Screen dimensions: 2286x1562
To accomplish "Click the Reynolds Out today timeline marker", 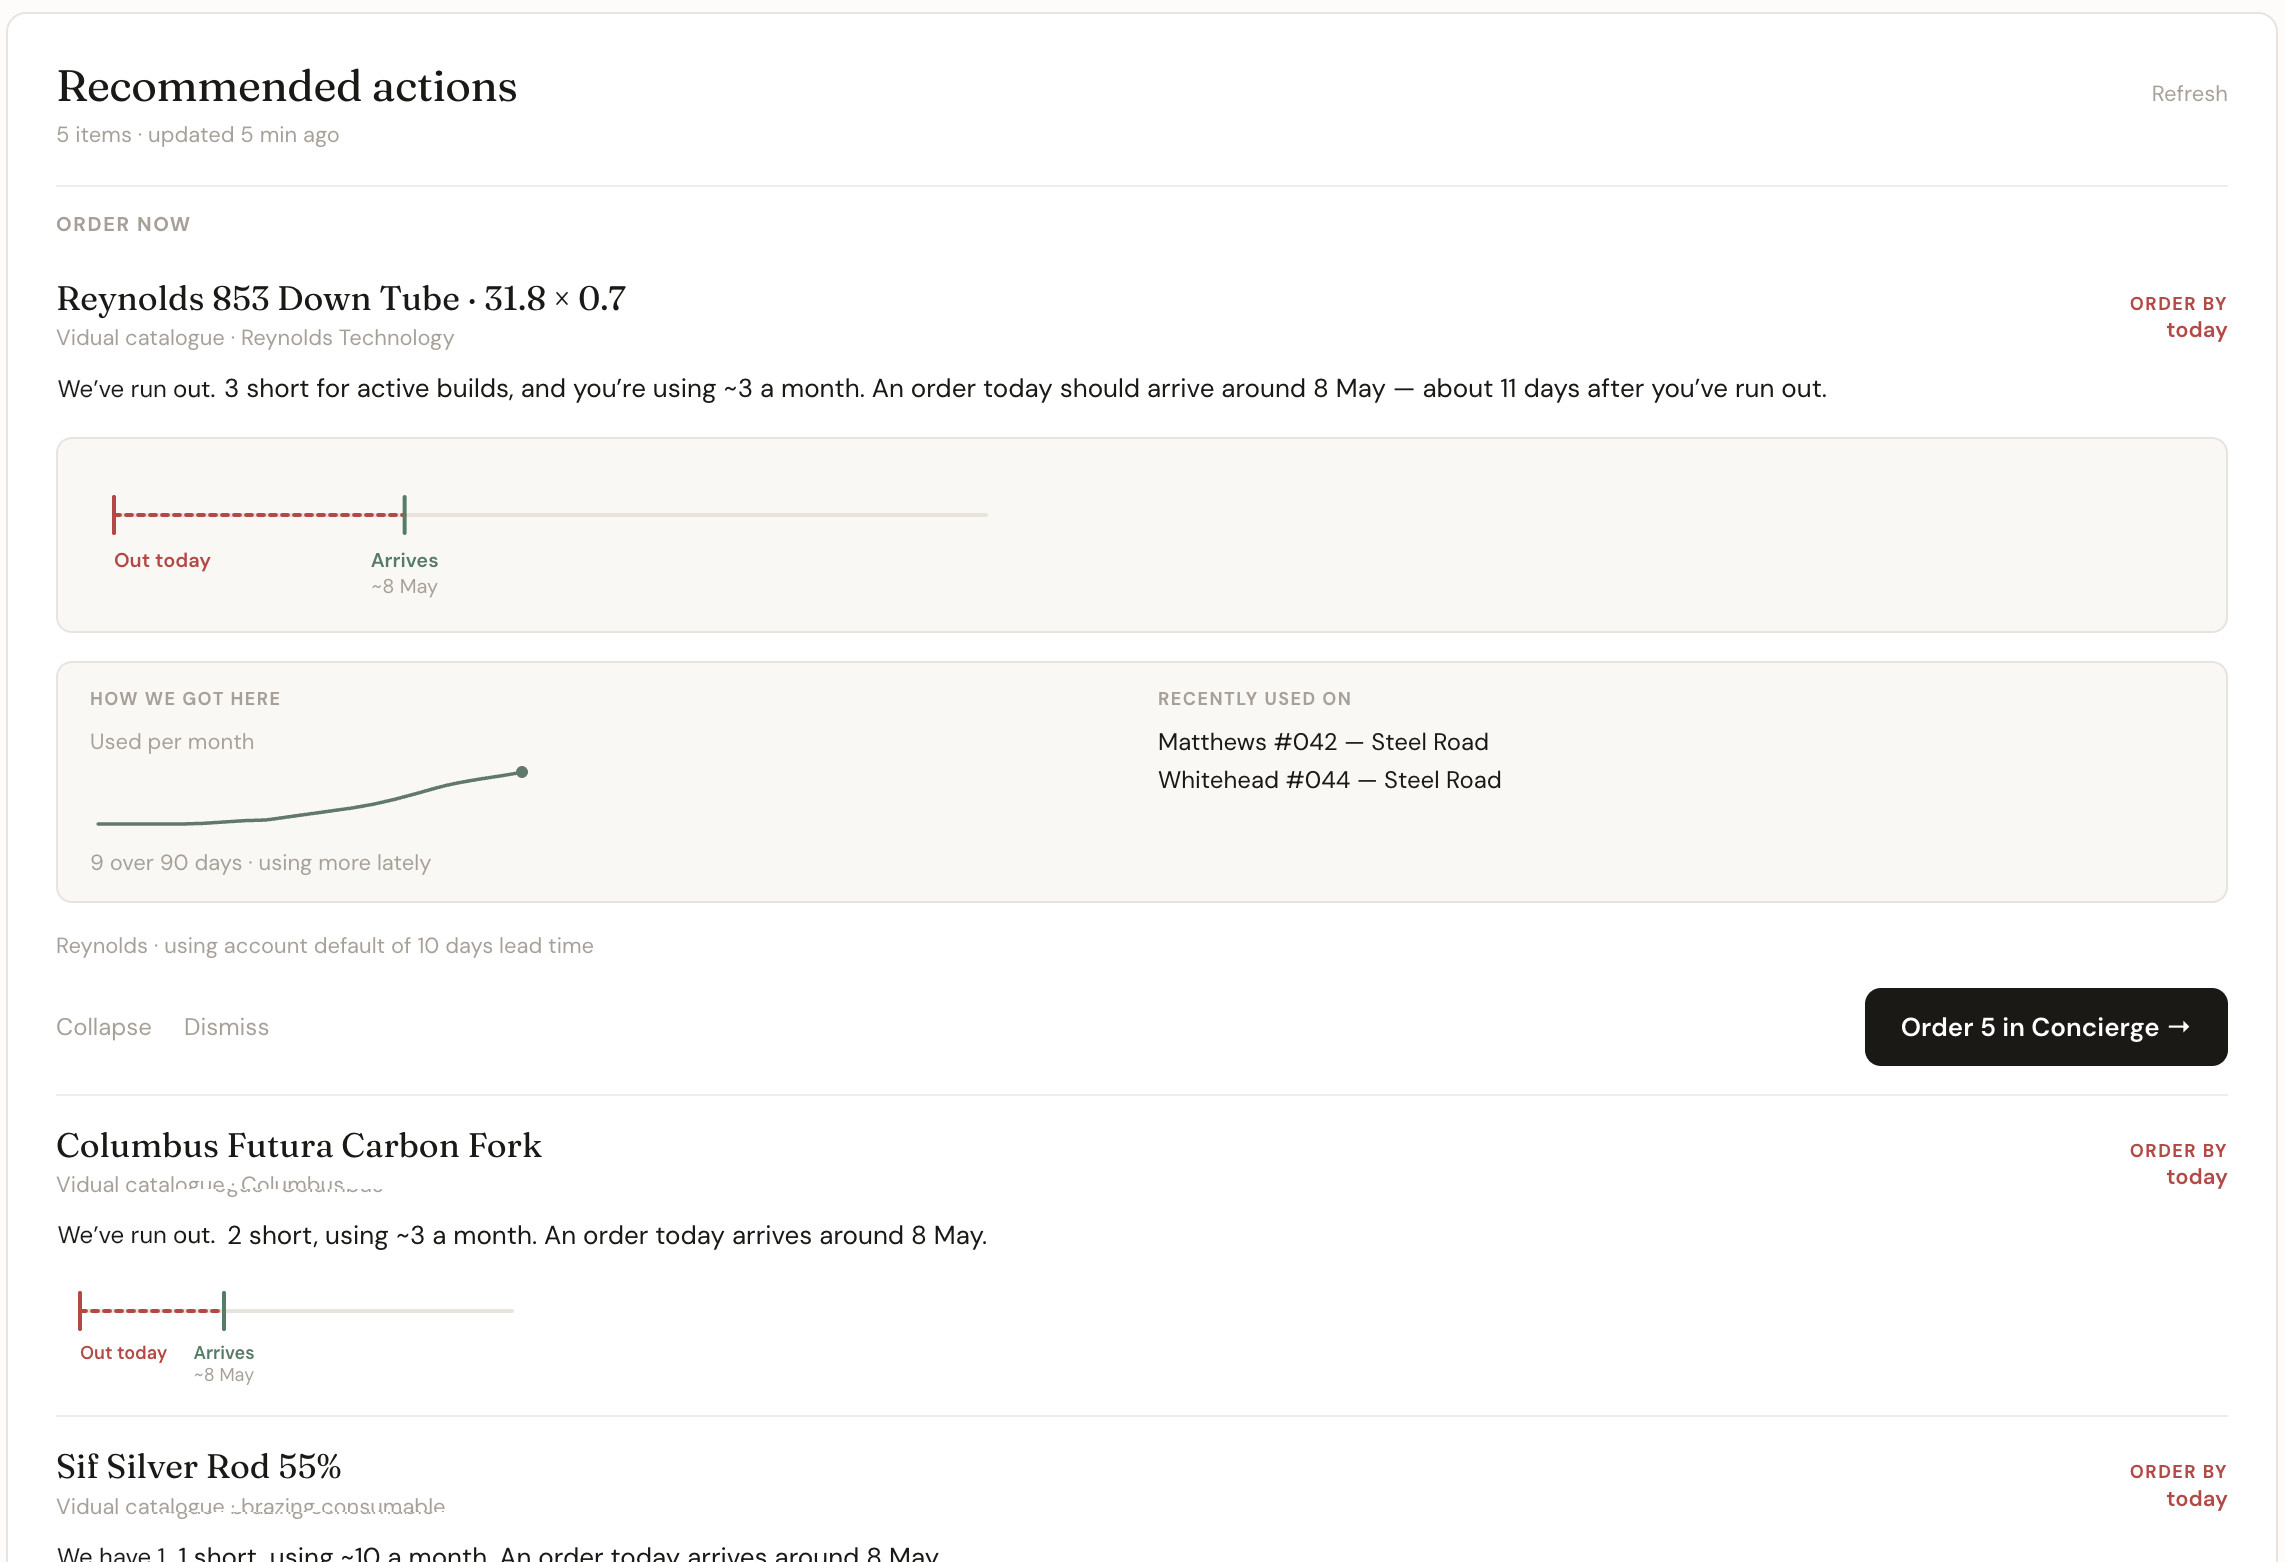I will click(x=114, y=515).
